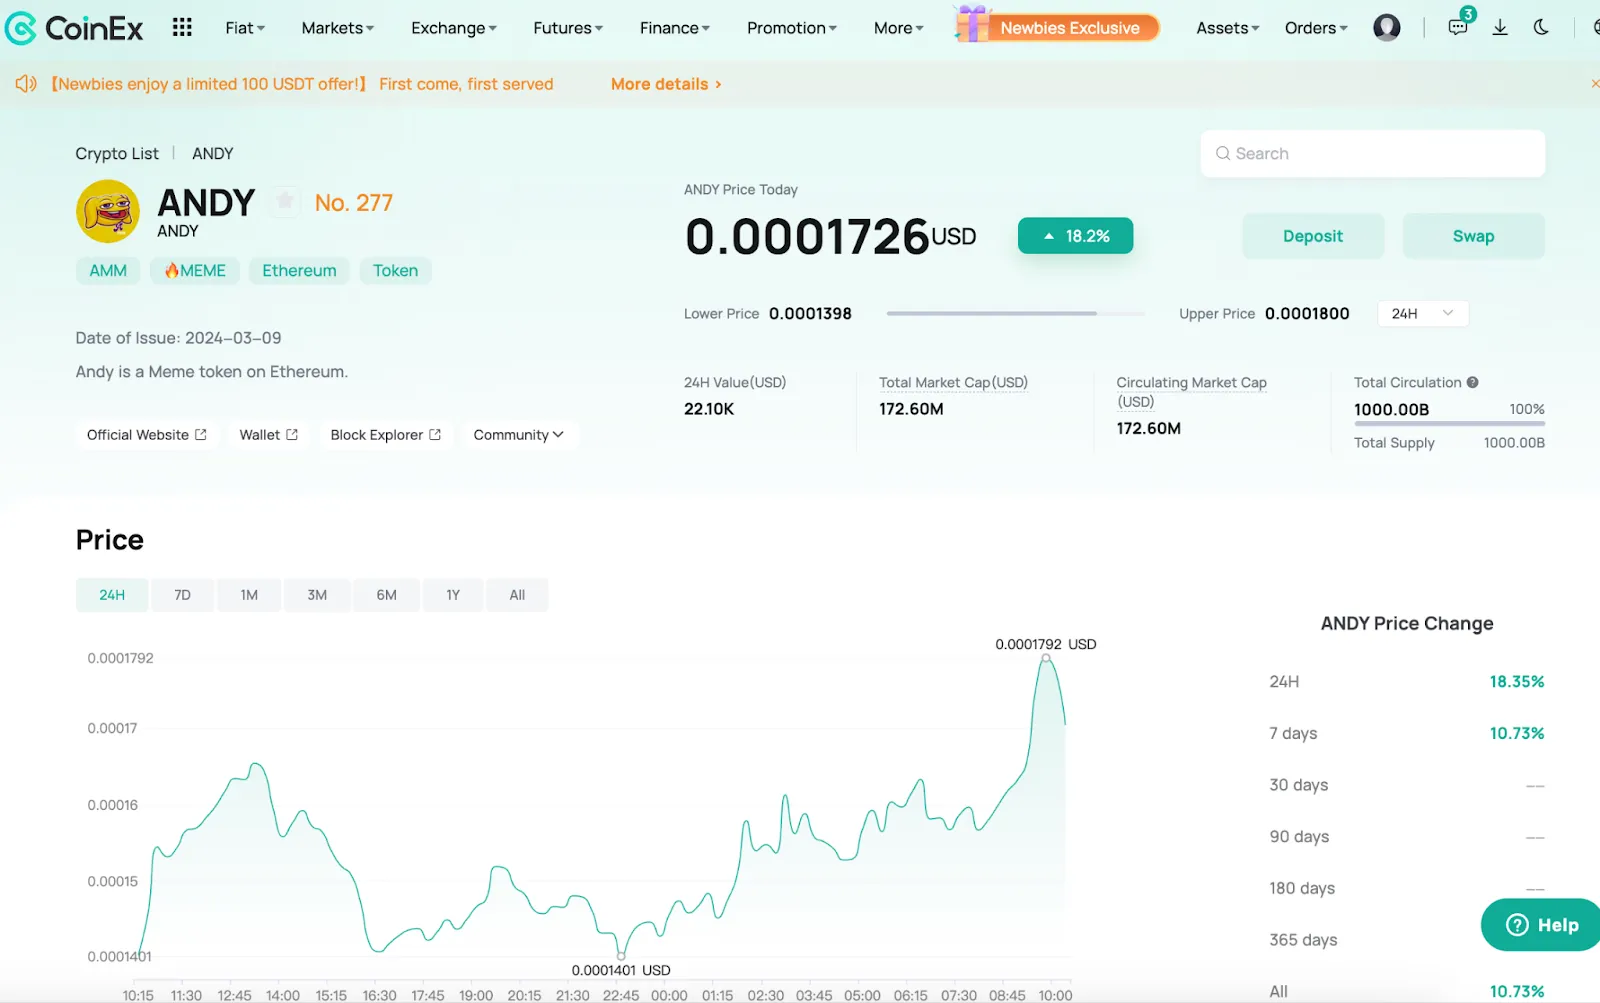Click More details link
Viewport: 1600px width, 1003px height.
pos(666,84)
